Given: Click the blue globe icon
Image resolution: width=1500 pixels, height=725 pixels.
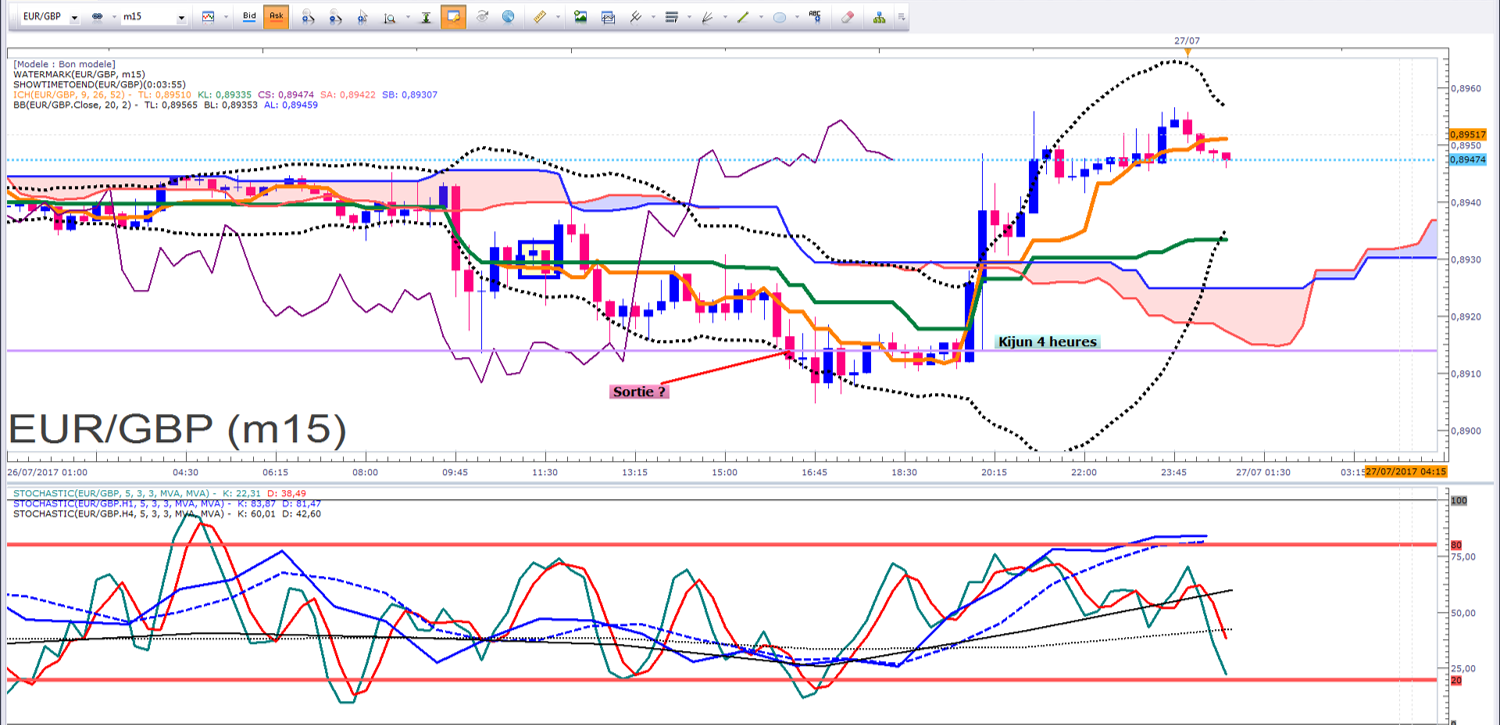Looking at the screenshot, I should (509, 17).
